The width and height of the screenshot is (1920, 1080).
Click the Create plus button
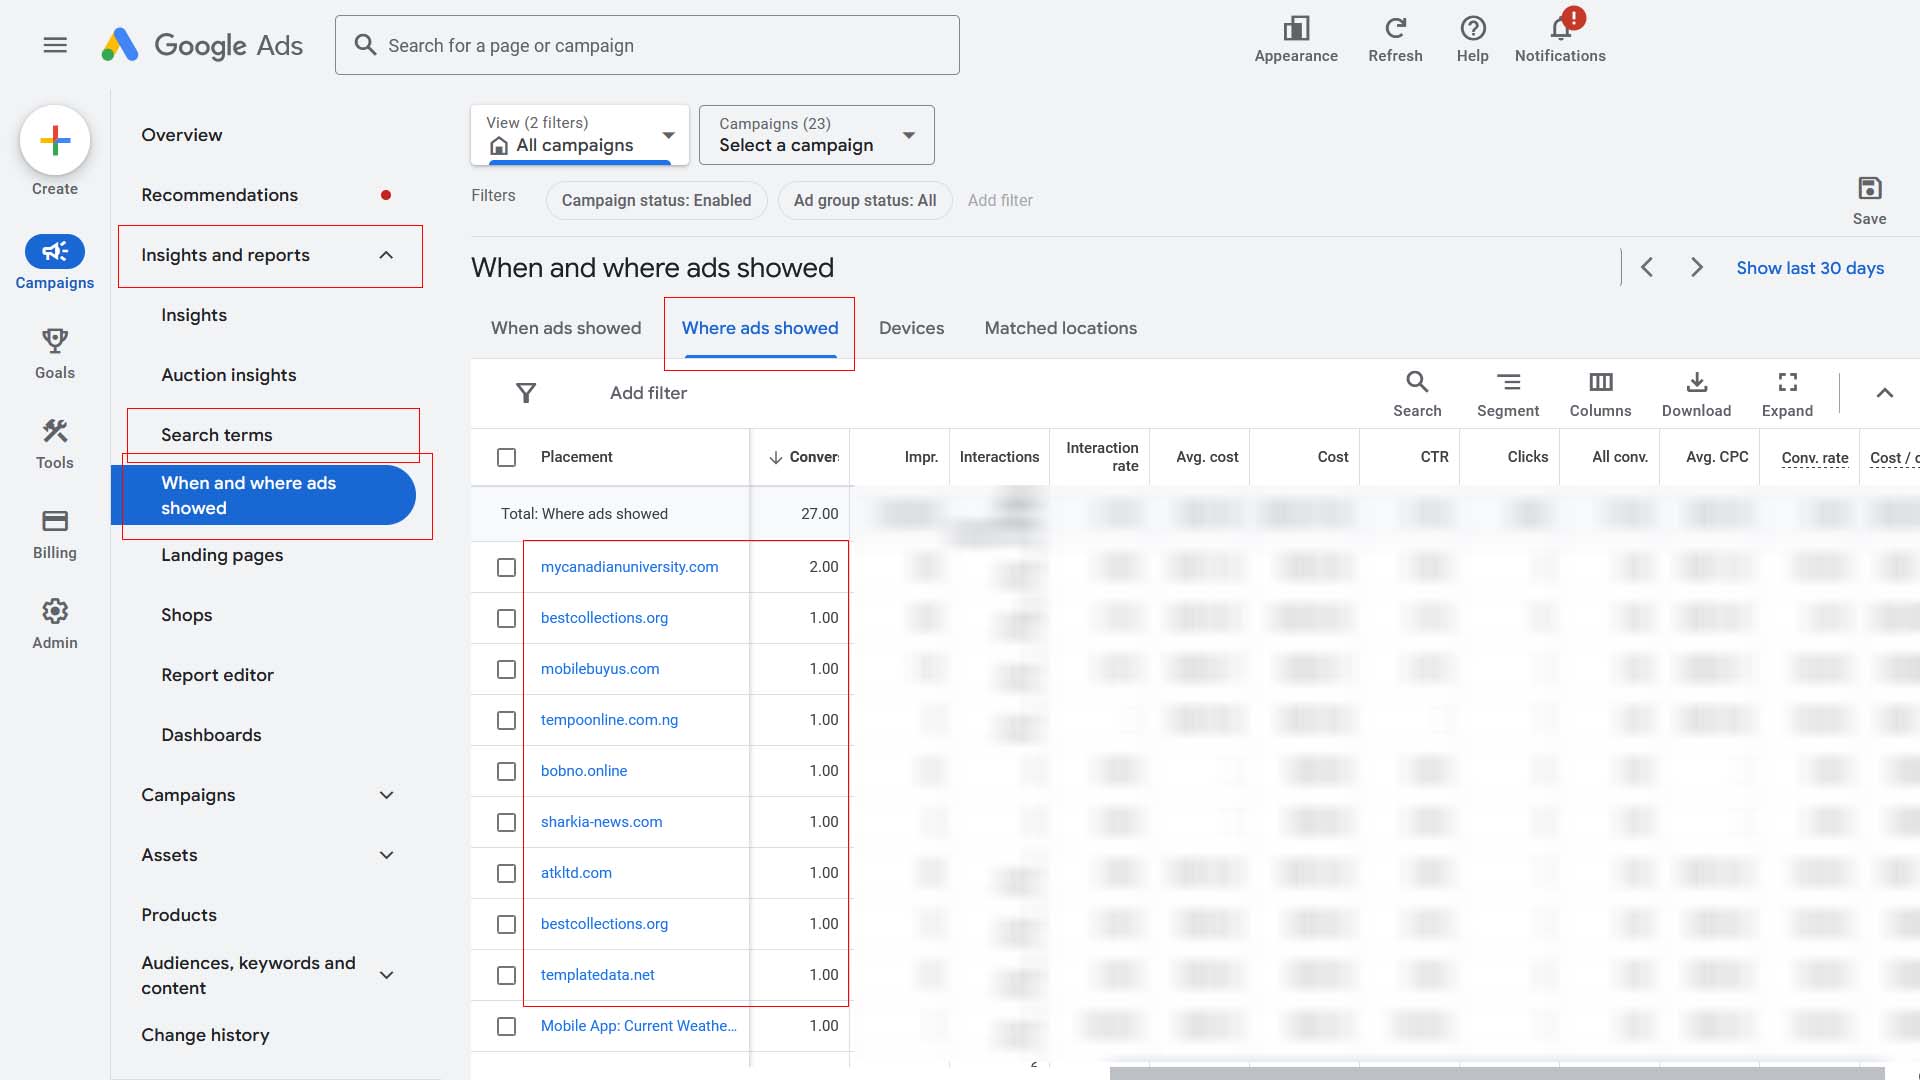tap(55, 140)
